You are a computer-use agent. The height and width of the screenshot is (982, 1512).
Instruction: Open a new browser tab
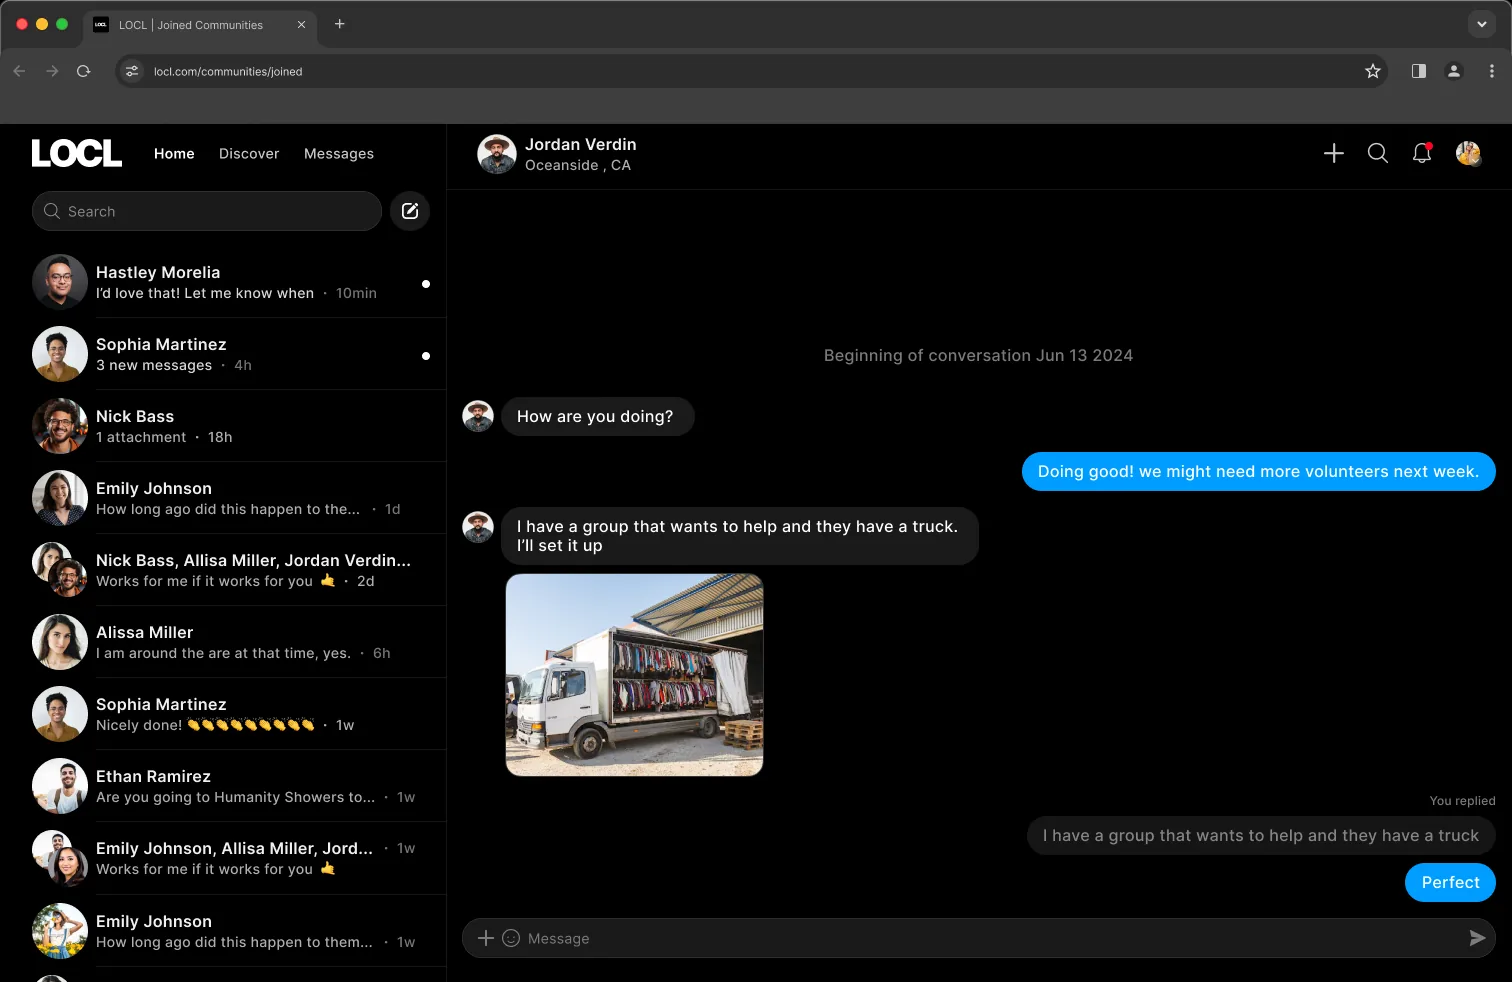pos(340,24)
